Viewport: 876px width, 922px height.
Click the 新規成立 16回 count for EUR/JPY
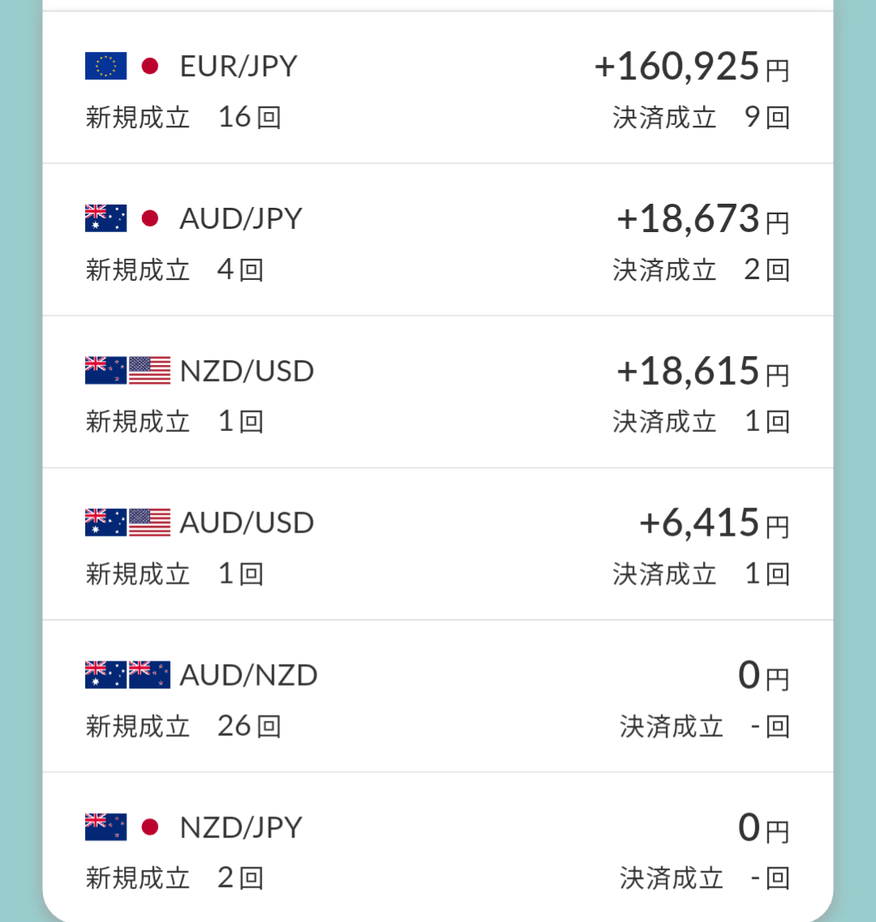click(x=184, y=117)
